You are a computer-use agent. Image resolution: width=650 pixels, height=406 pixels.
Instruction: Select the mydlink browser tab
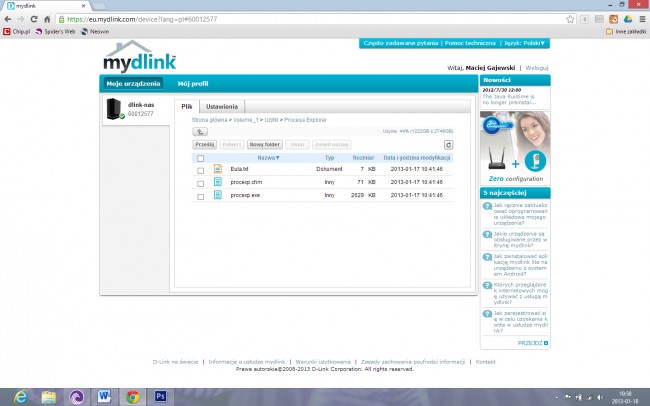[x=46, y=6]
